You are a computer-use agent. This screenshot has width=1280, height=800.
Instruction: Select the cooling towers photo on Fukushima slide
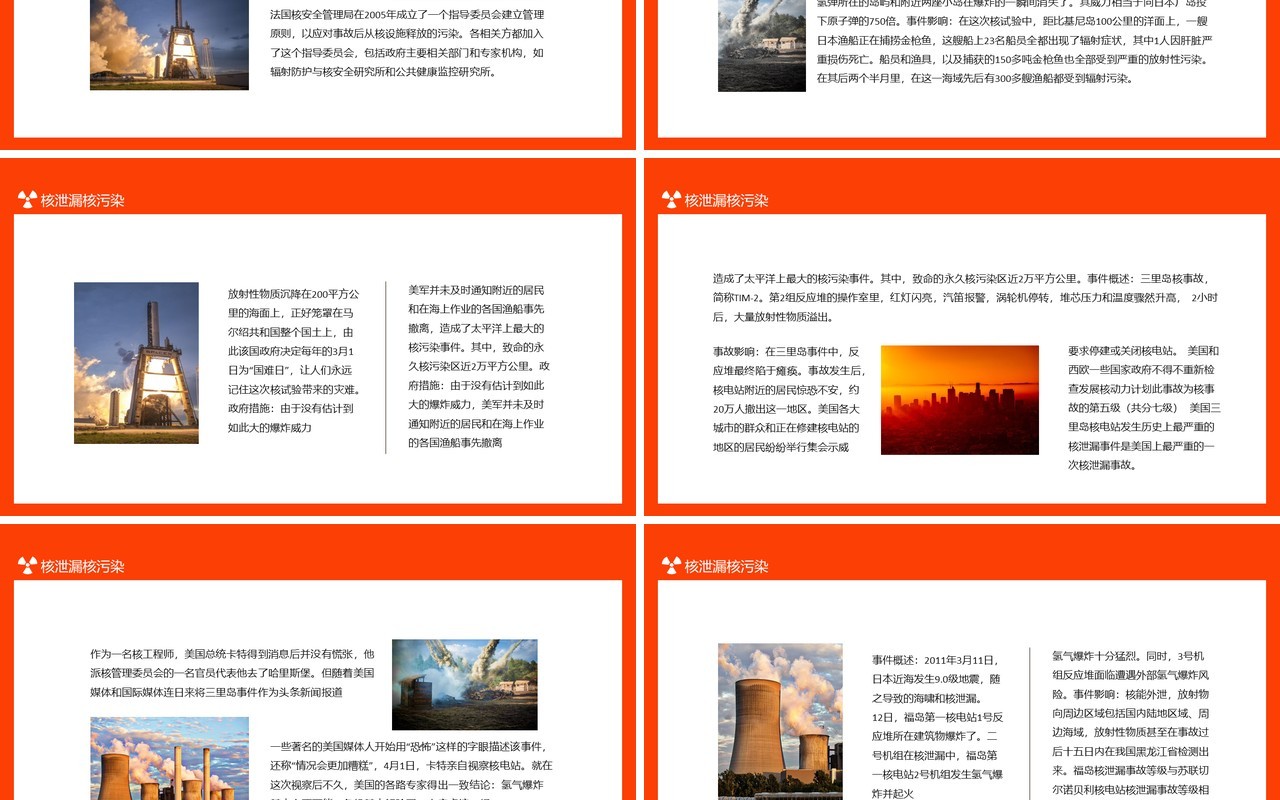tap(780, 721)
